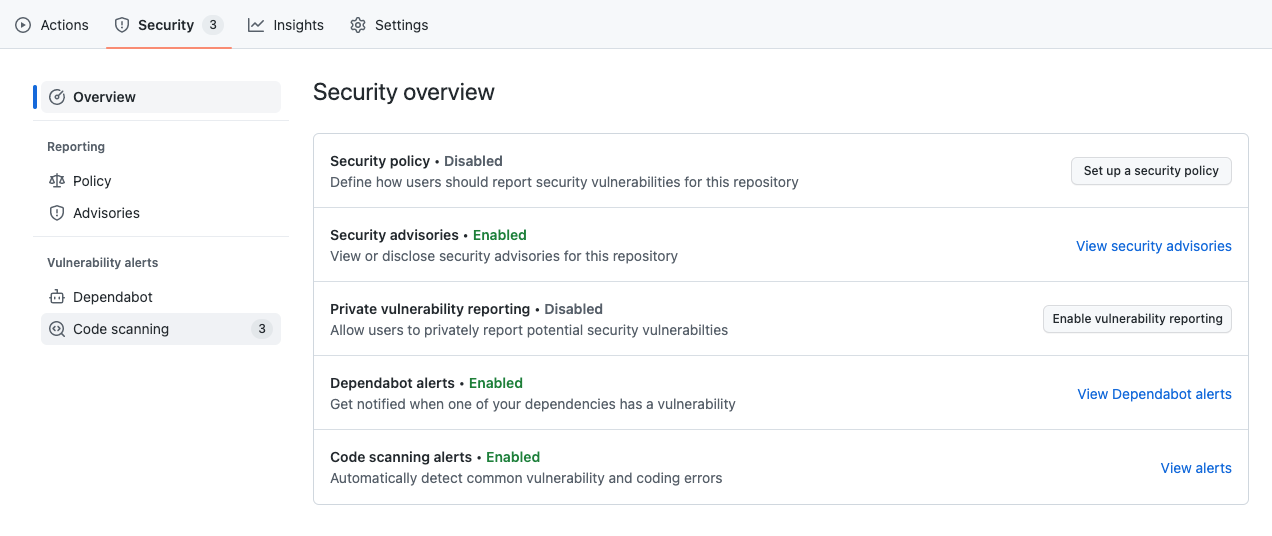Image resolution: width=1272 pixels, height=536 pixels.
Task: Open the Actions tab
Action: (x=64, y=25)
